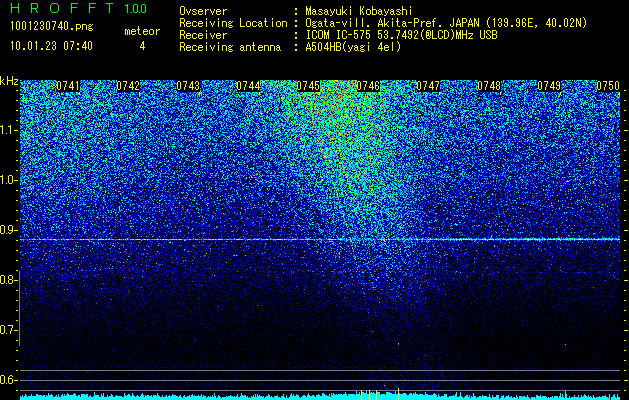Image resolution: width=629 pixels, height=400 pixels.
Task: Click the 0741 time marker
Action: (x=68, y=86)
